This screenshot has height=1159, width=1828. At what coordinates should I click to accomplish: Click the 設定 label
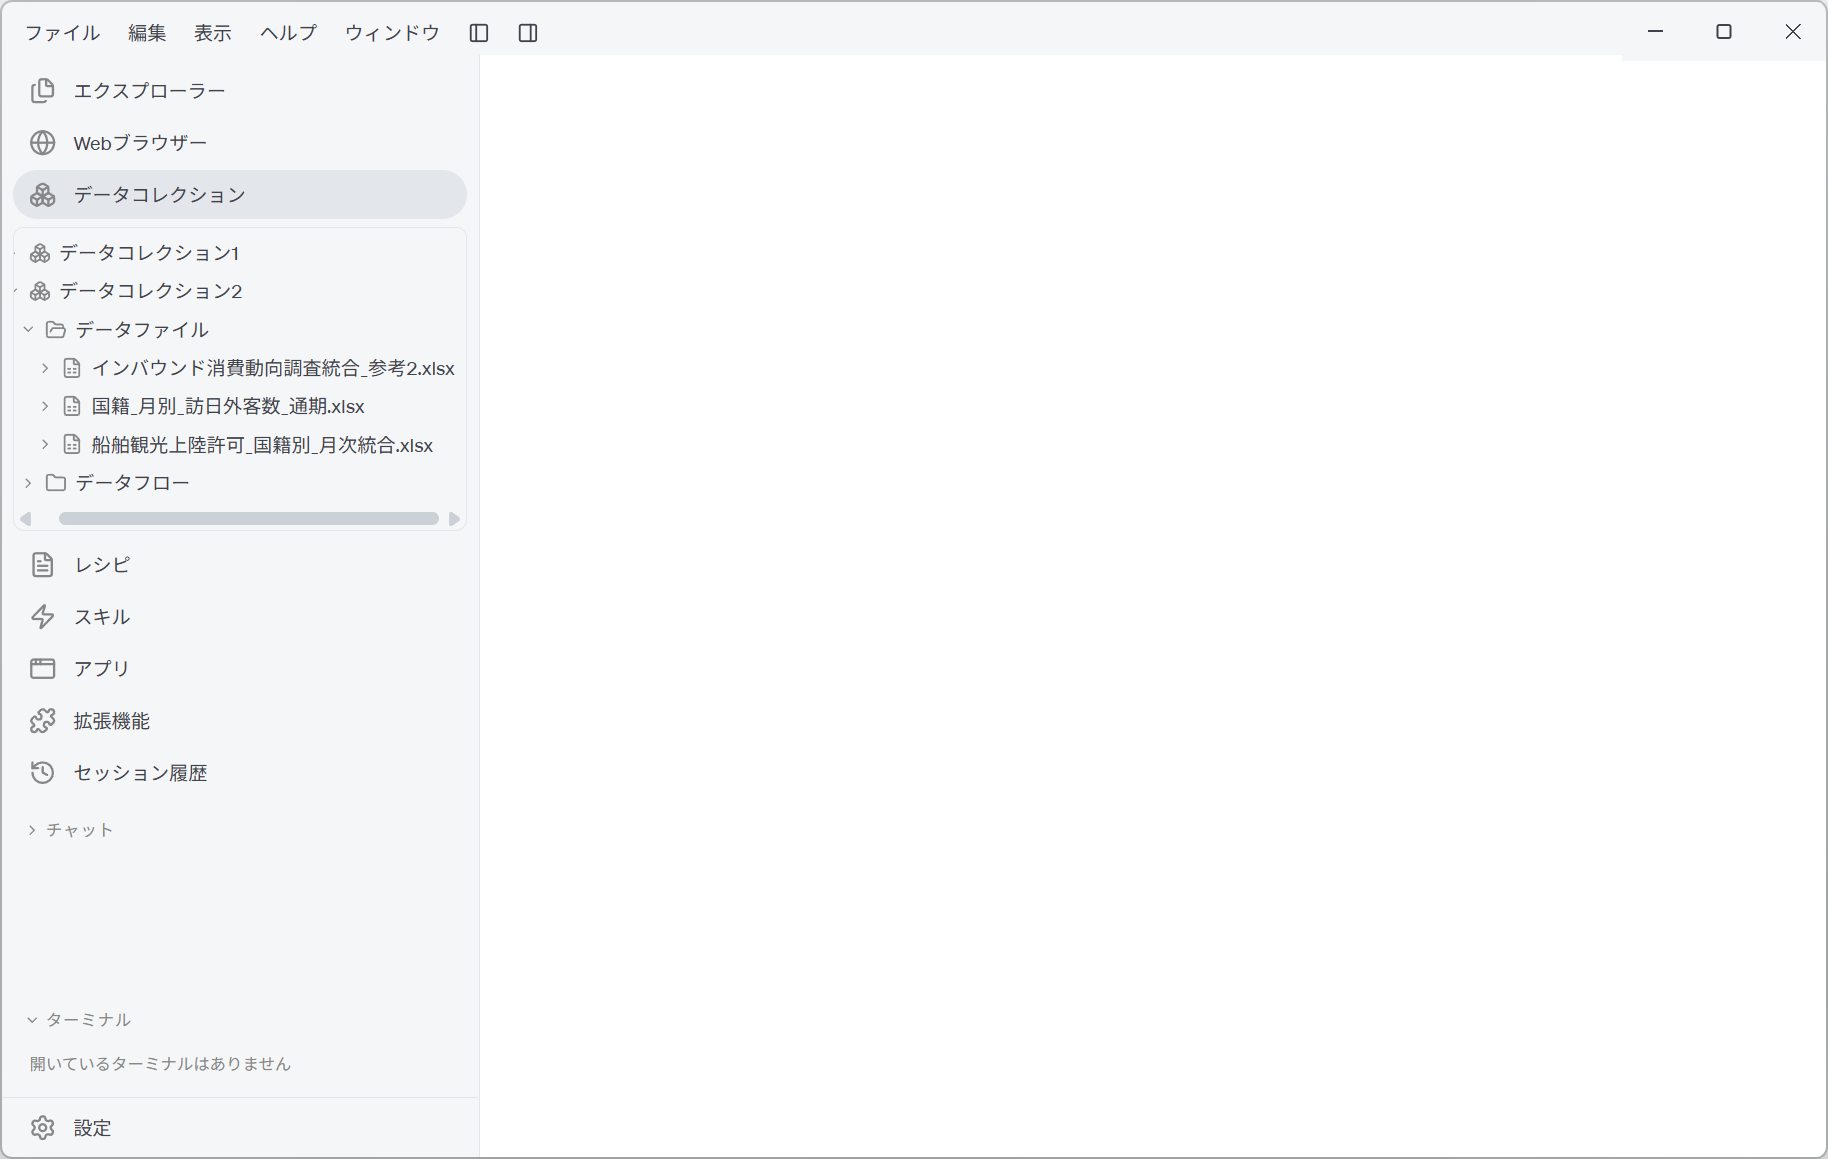click(x=93, y=1128)
